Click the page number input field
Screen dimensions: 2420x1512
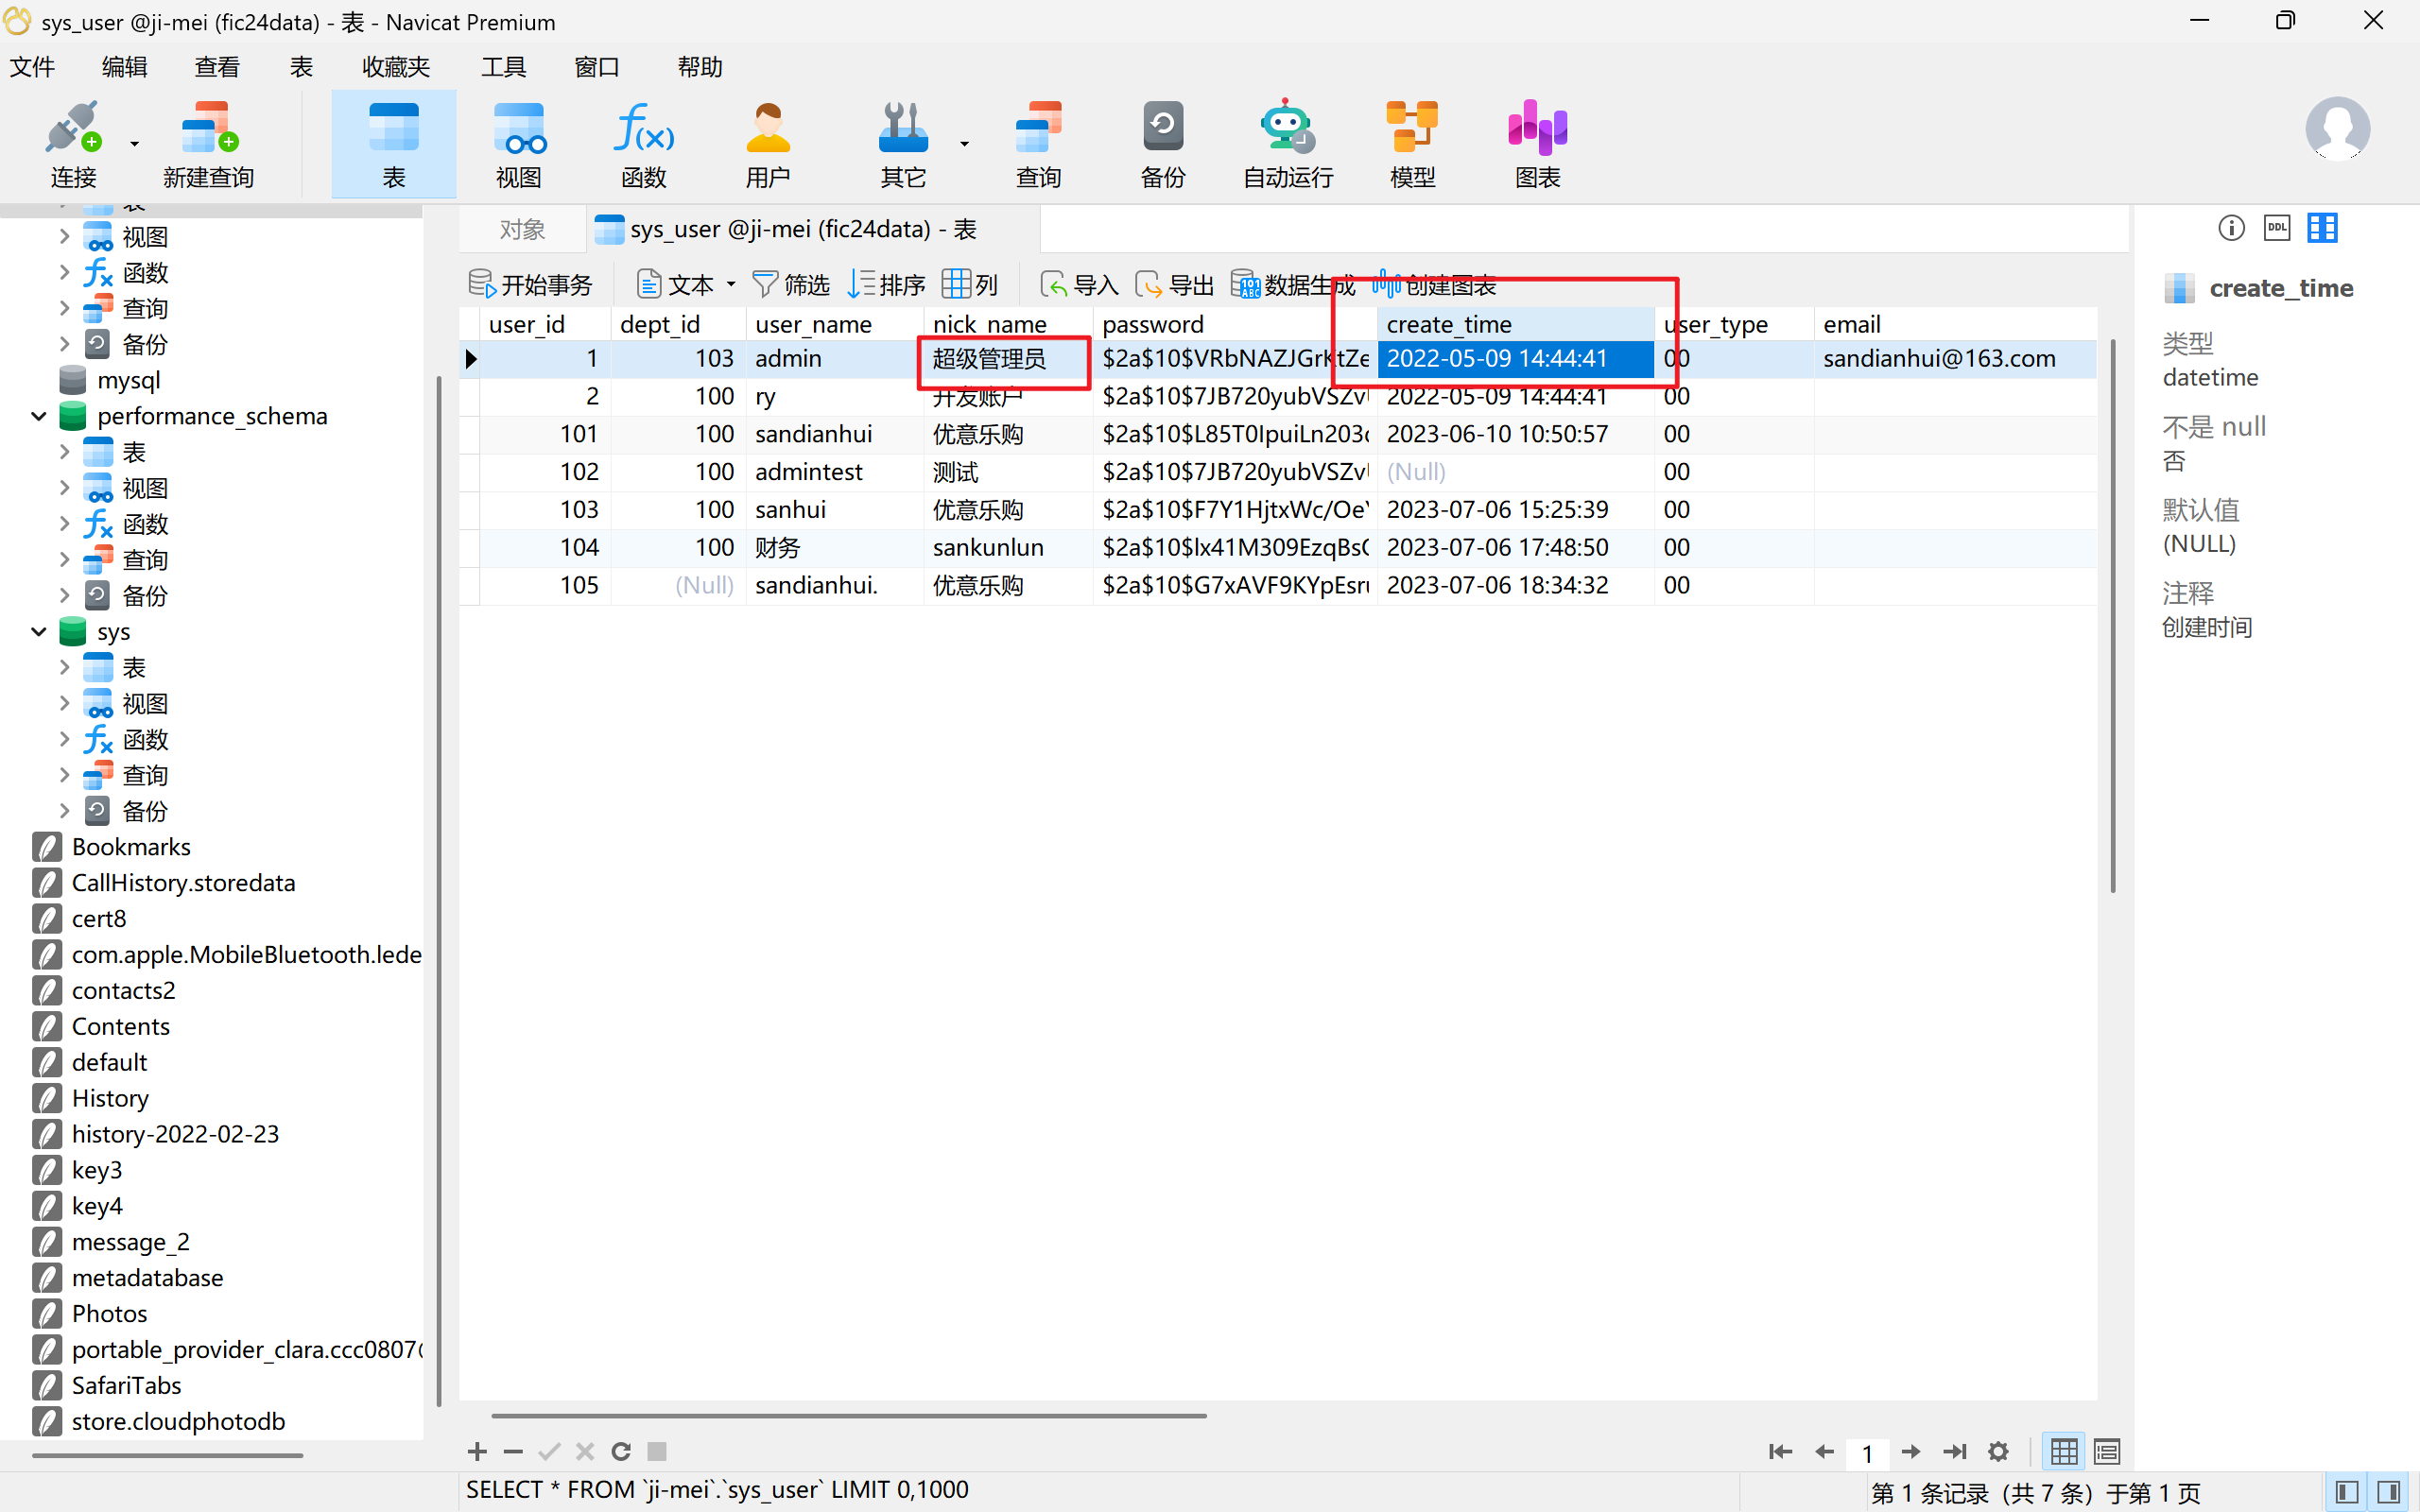click(1867, 1452)
